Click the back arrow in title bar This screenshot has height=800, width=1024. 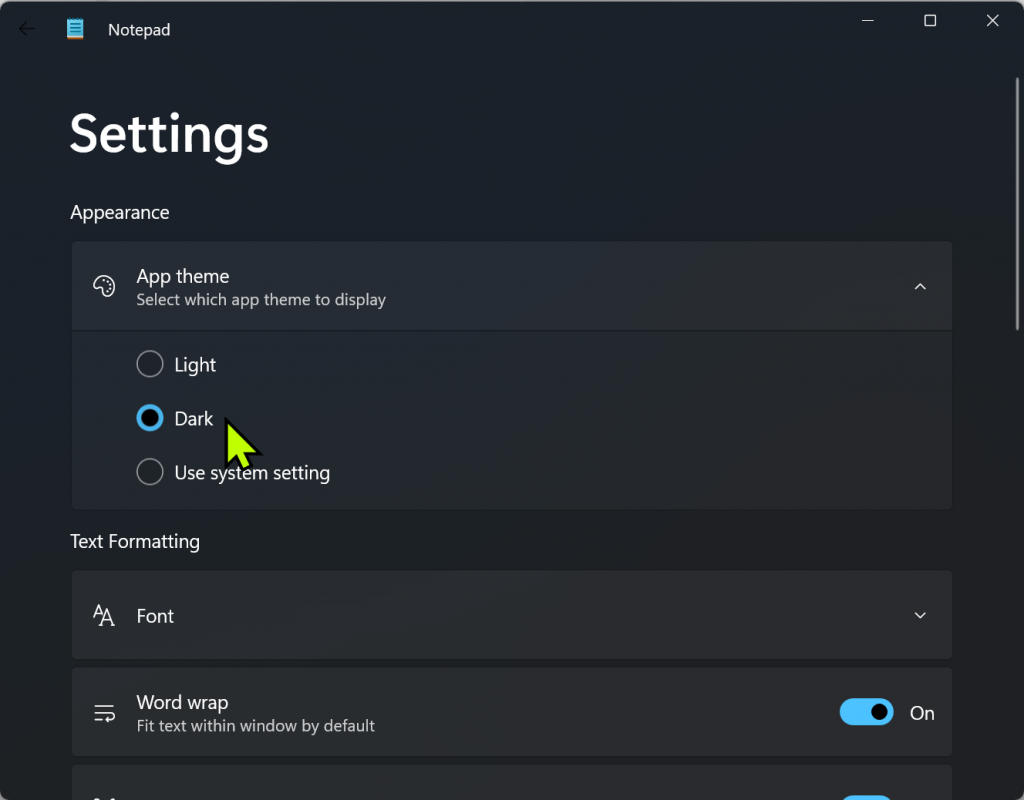point(27,29)
